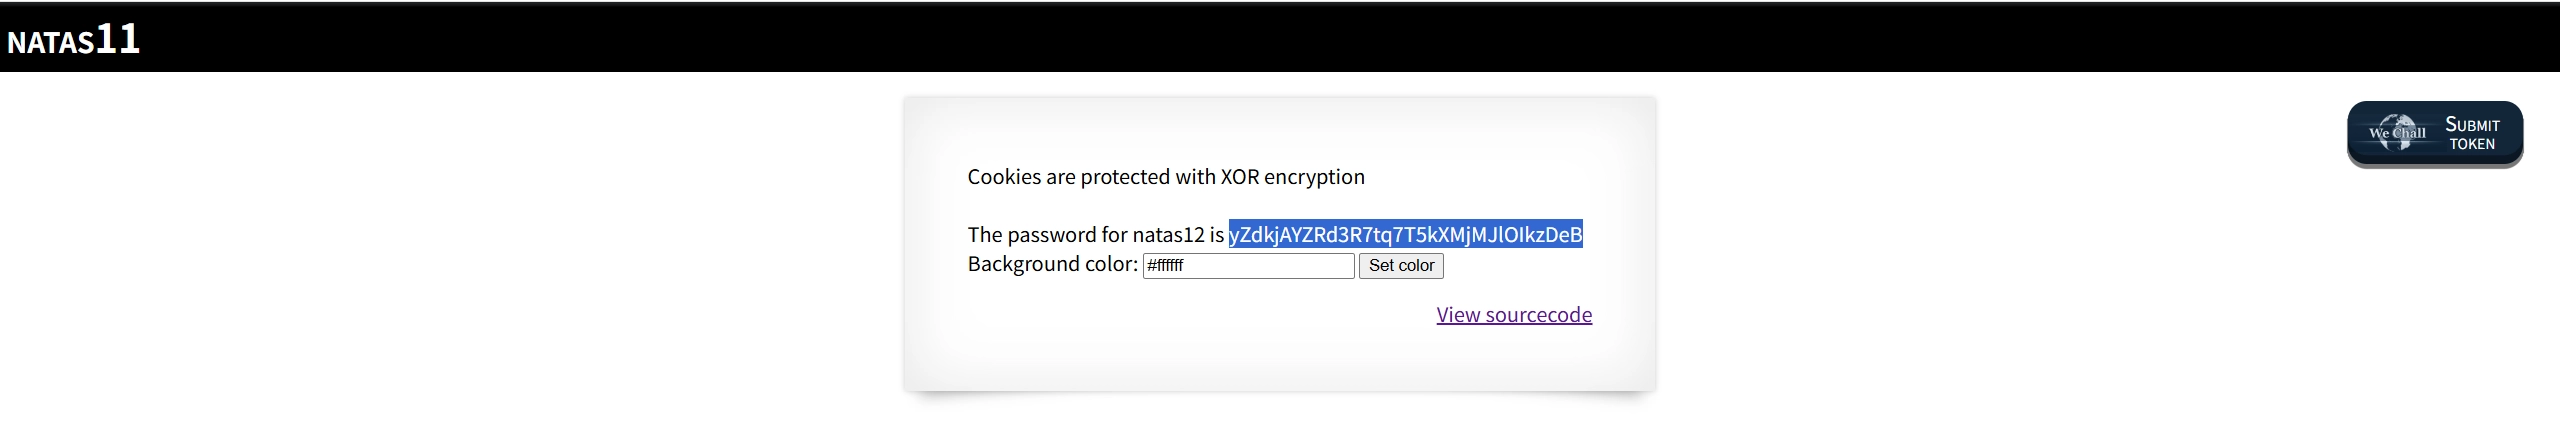This screenshot has height=429, width=2560.
Task: Click the large number 11 in header
Action: 118,39
